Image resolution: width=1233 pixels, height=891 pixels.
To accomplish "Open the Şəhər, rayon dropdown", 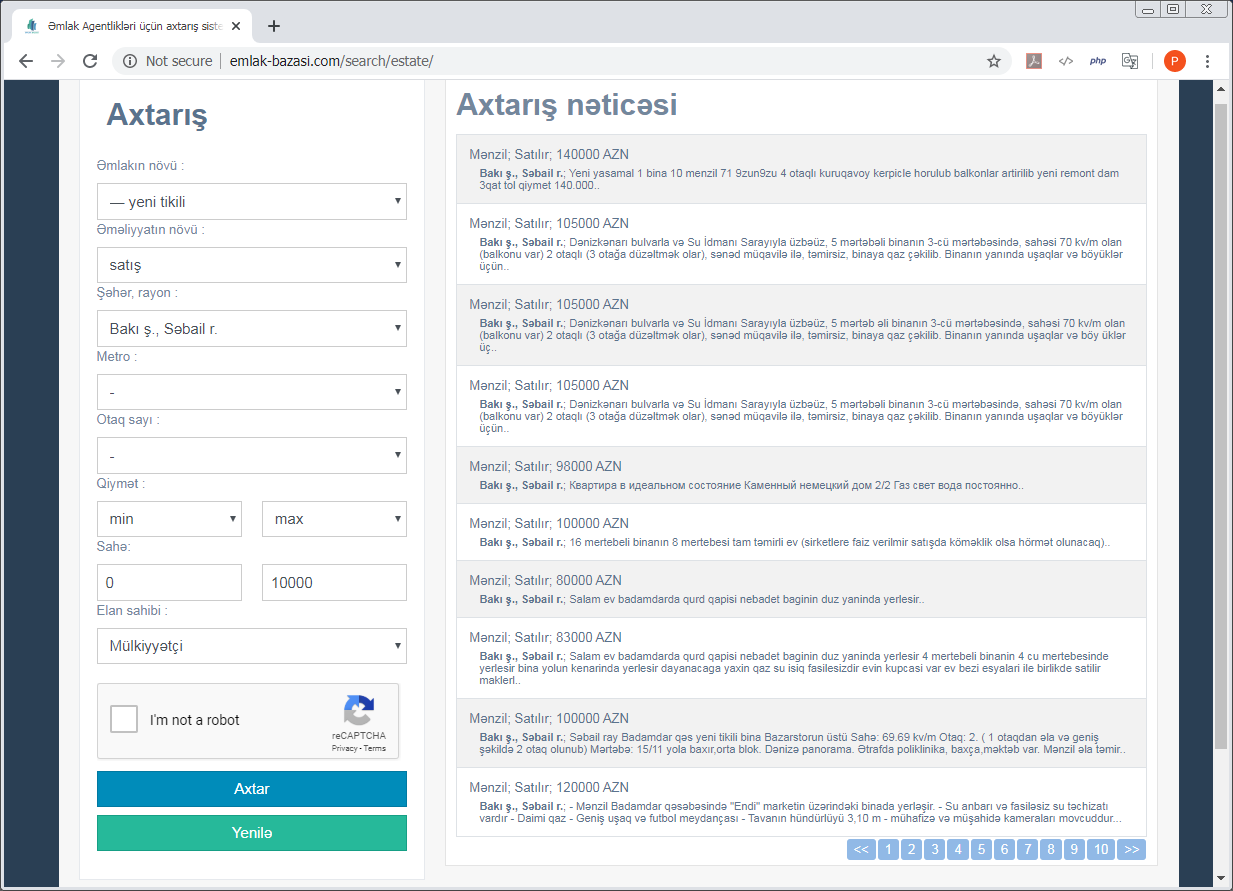I will 252,328.
